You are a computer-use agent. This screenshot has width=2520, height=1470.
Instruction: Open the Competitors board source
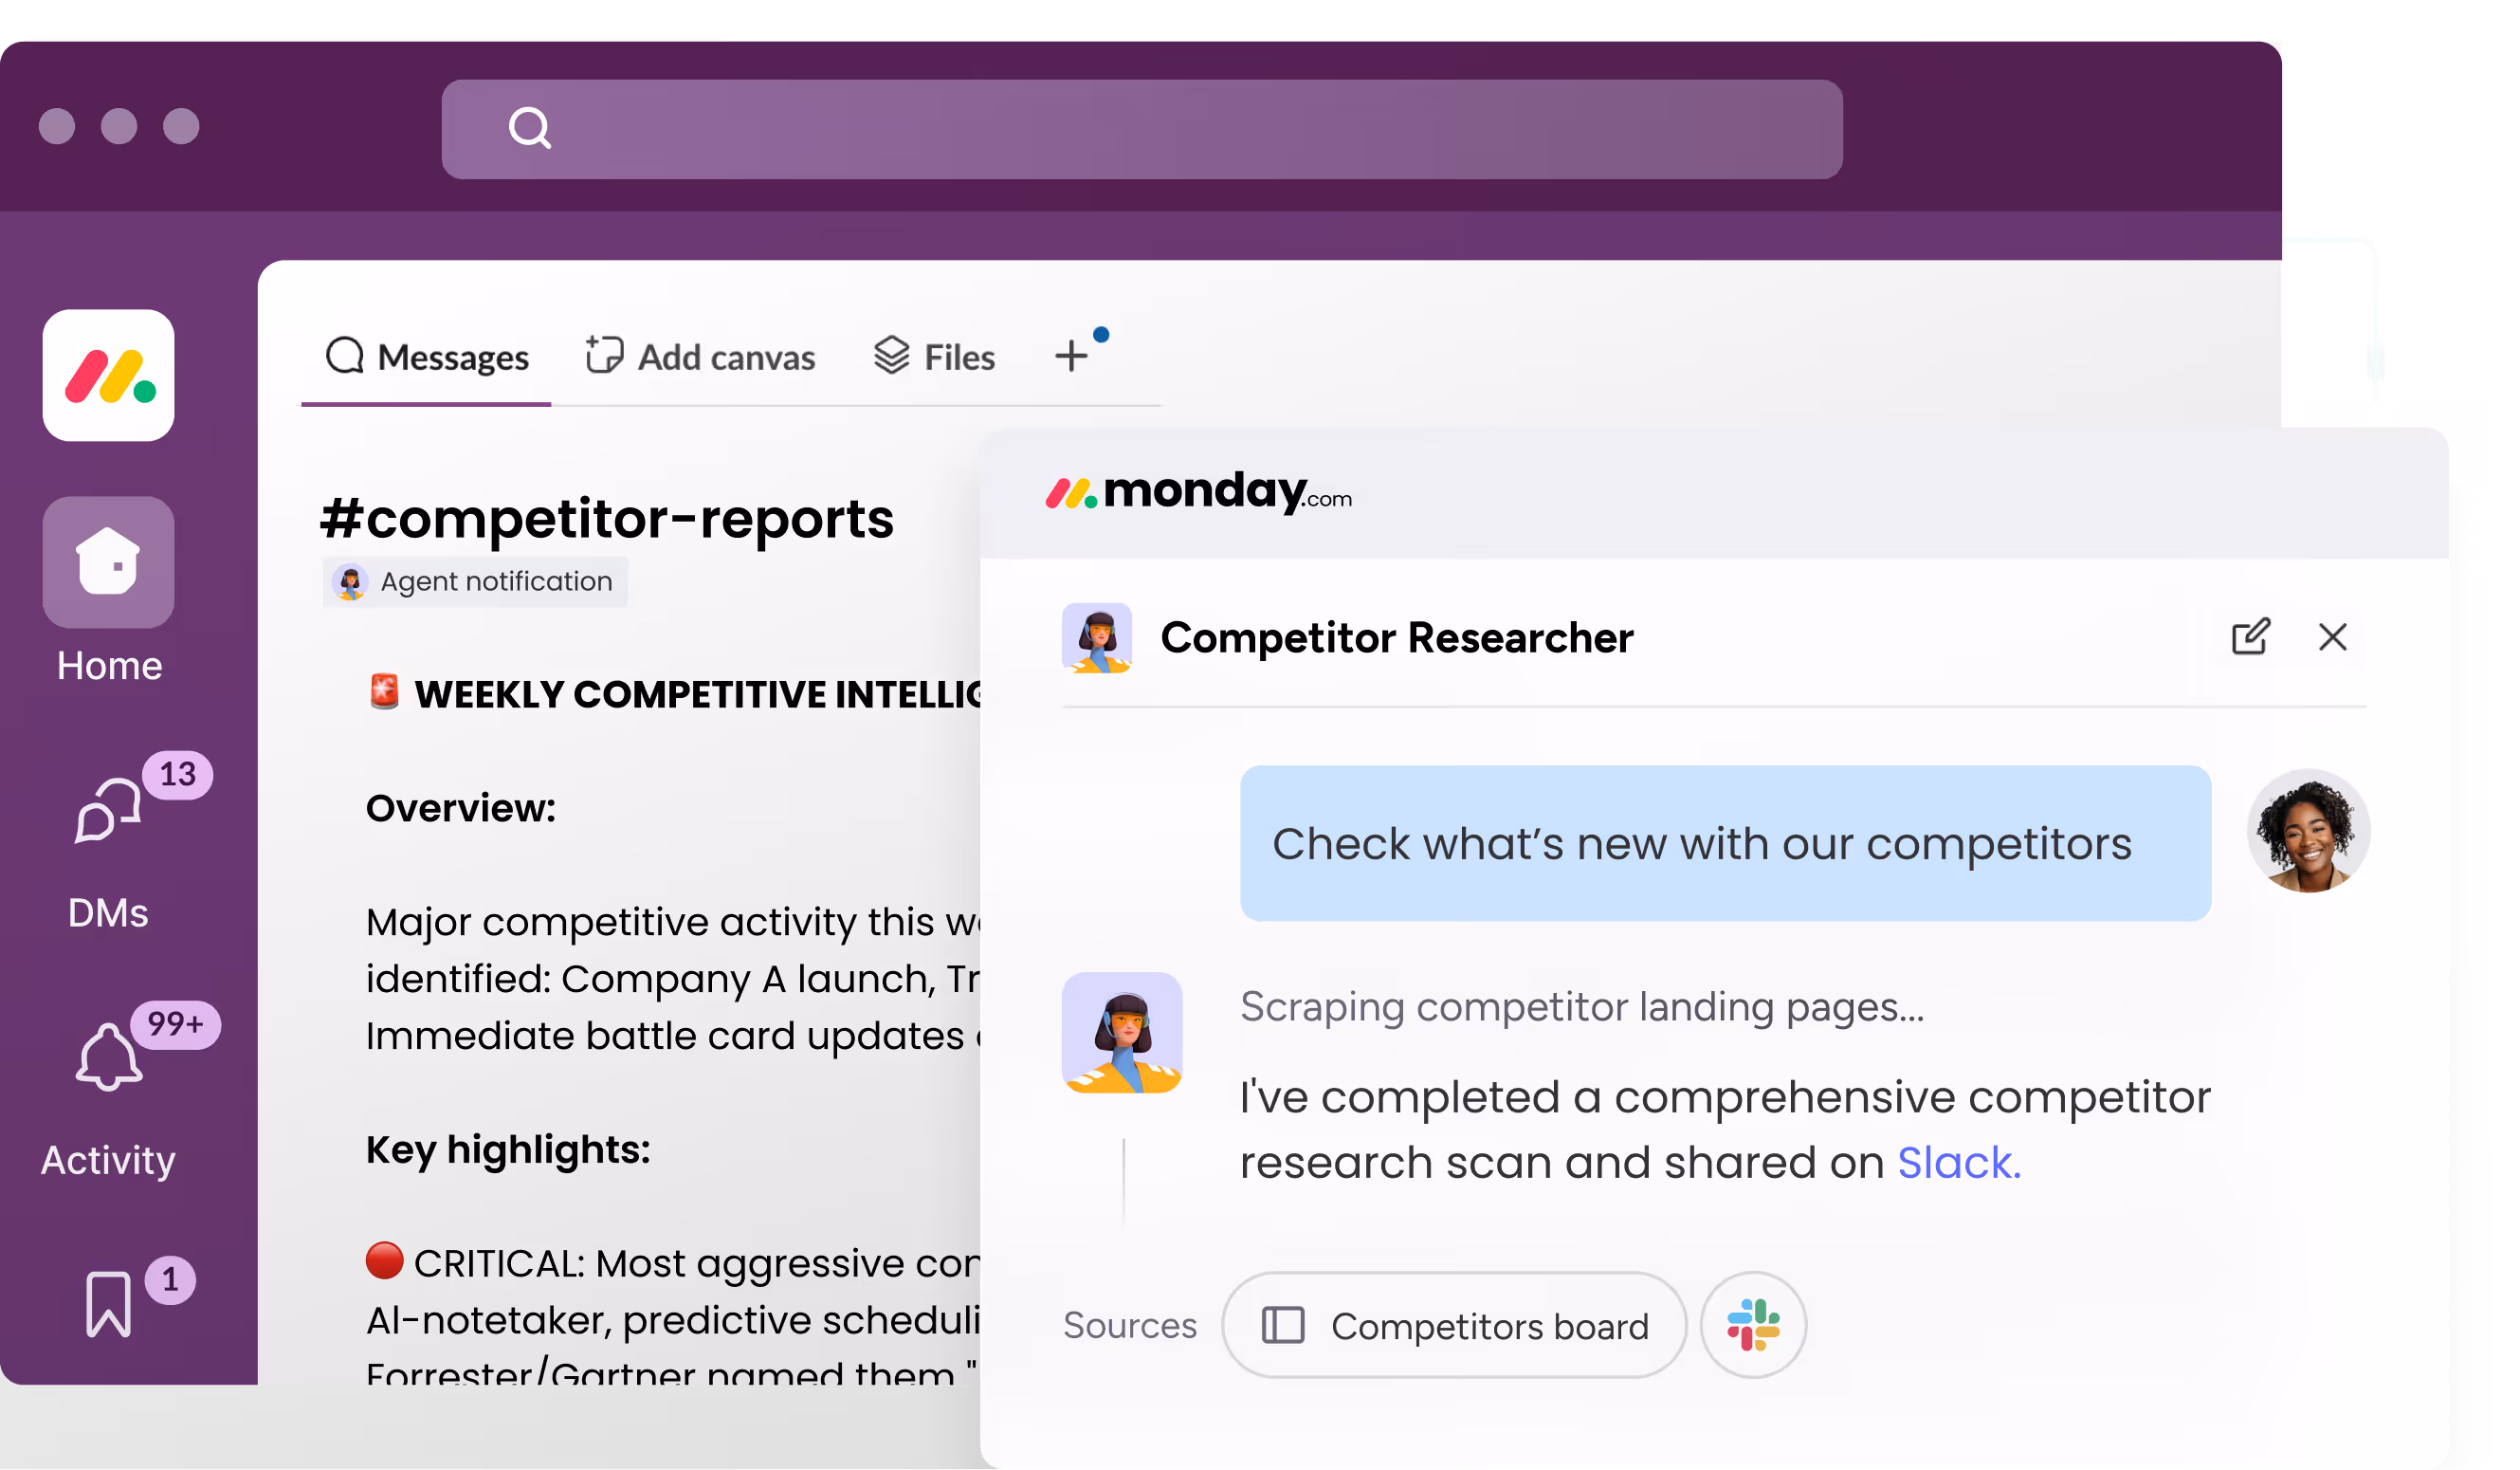tap(1455, 1326)
